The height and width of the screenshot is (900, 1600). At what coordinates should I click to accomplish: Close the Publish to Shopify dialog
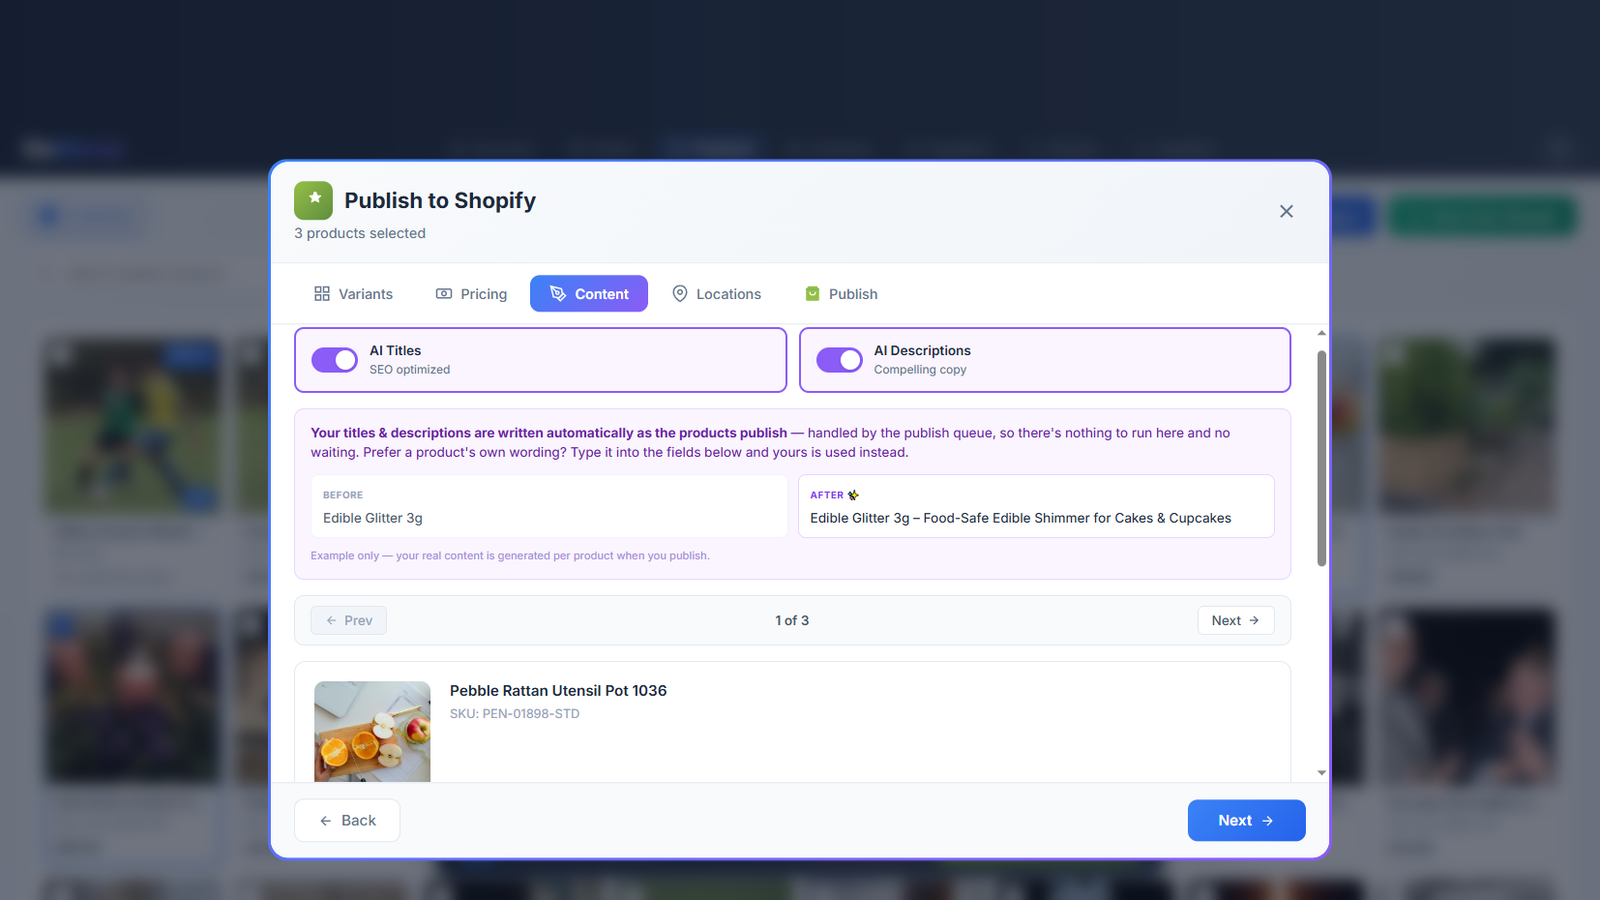coord(1286,211)
